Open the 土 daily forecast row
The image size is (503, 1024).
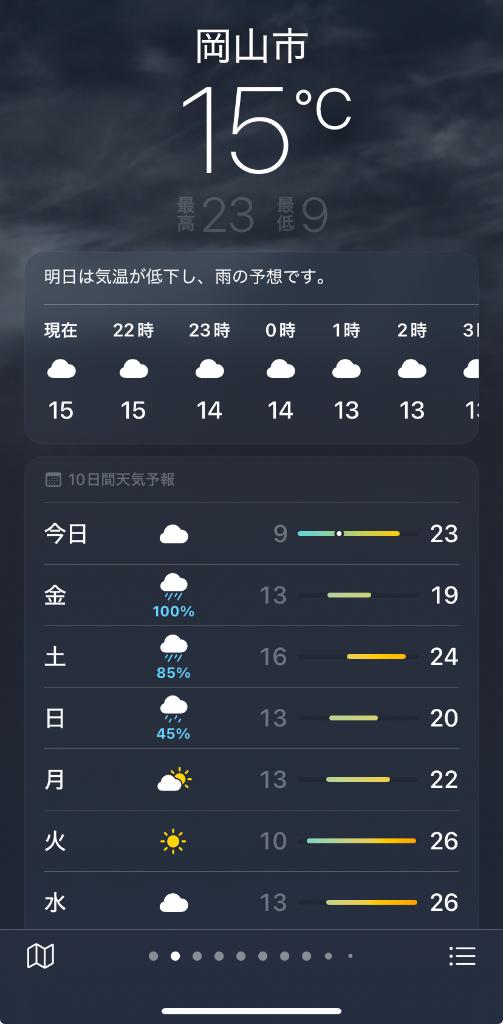[252, 656]
